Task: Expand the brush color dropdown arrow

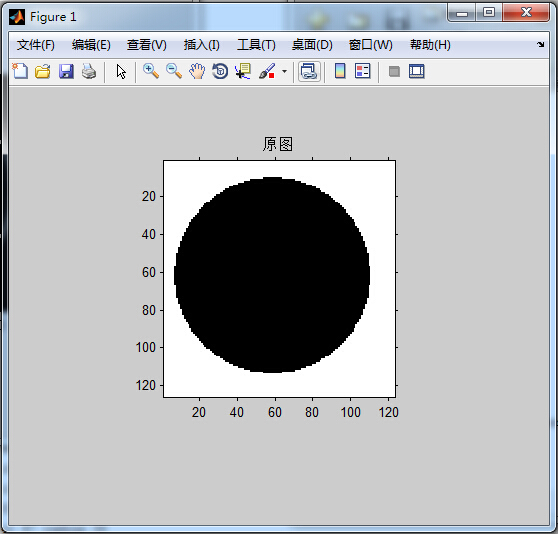Action: (284, 71)
